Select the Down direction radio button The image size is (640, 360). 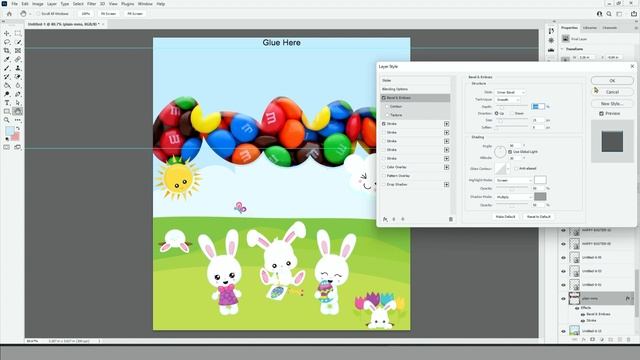(x=511, y=113)
